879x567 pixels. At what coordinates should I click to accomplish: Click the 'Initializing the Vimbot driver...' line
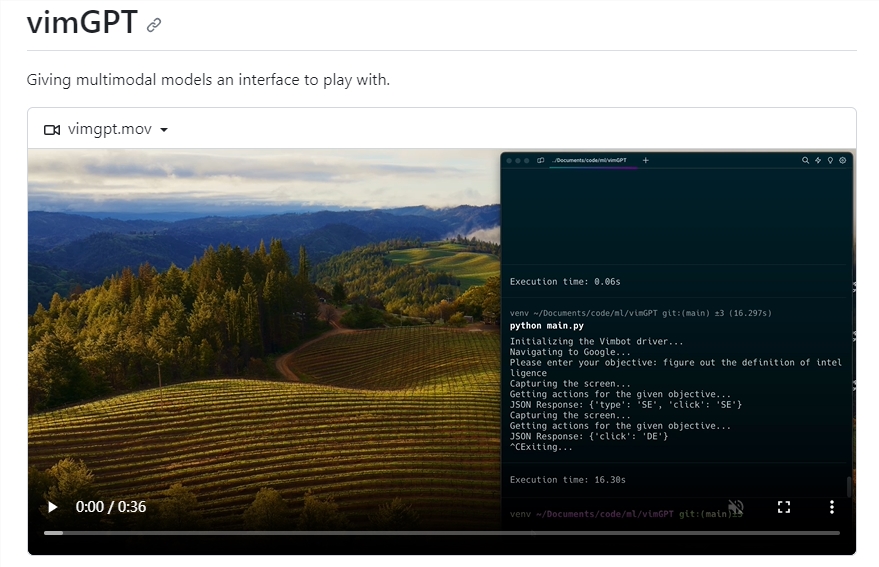tap(596, 342)
